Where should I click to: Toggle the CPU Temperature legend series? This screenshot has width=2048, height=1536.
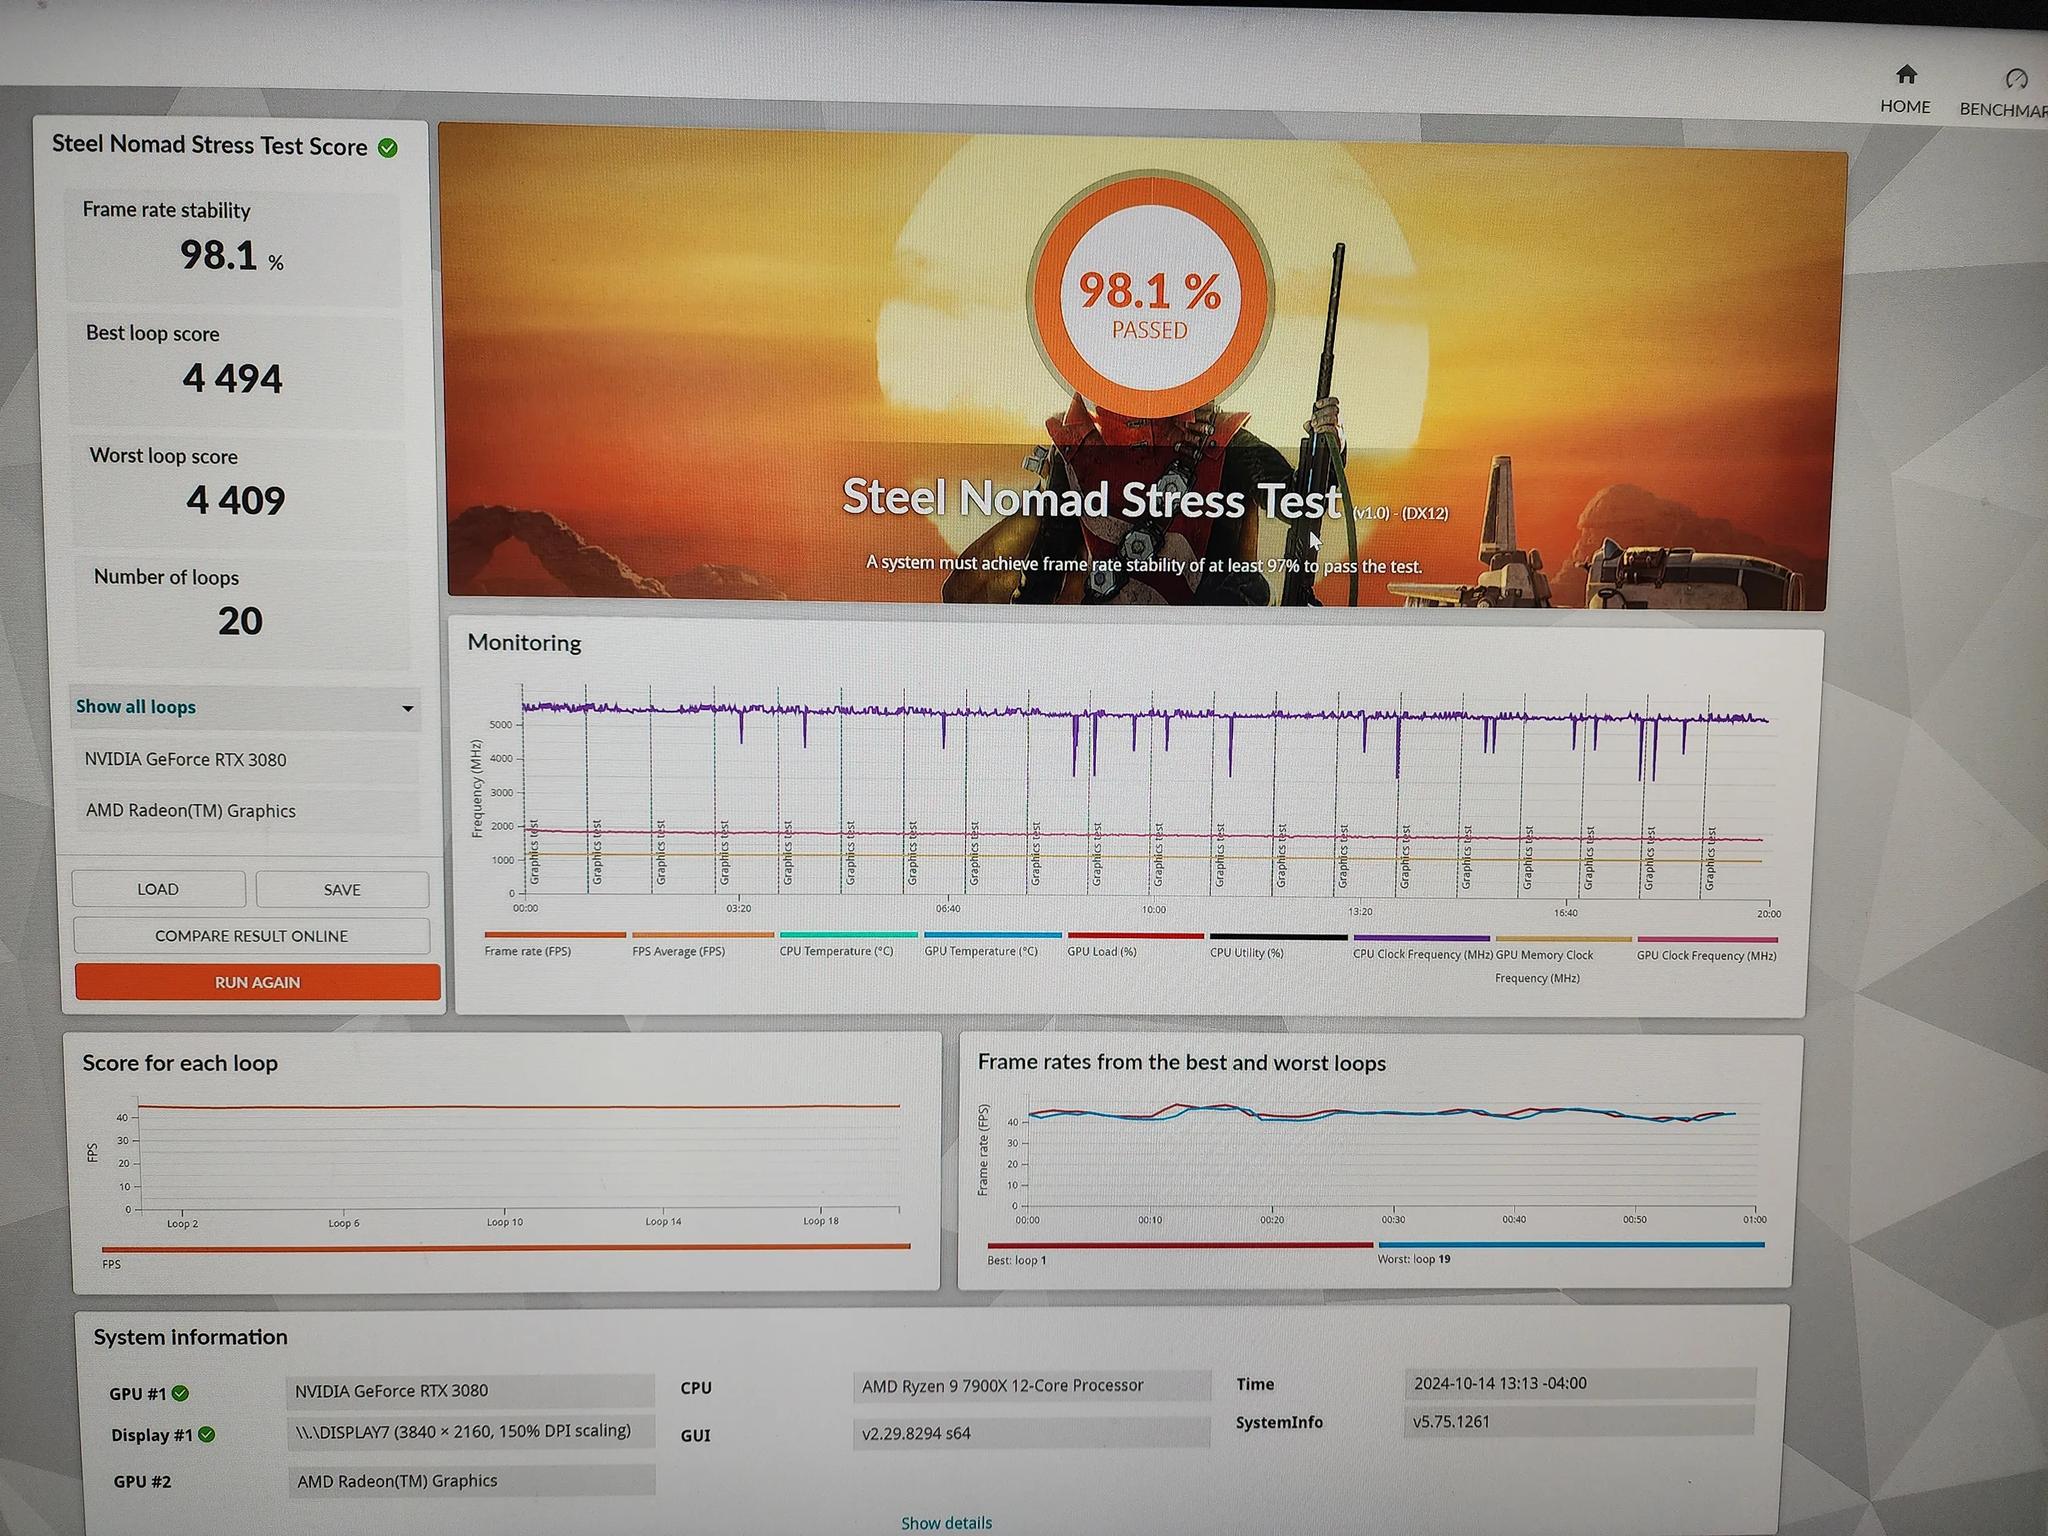tap(836, 950)
